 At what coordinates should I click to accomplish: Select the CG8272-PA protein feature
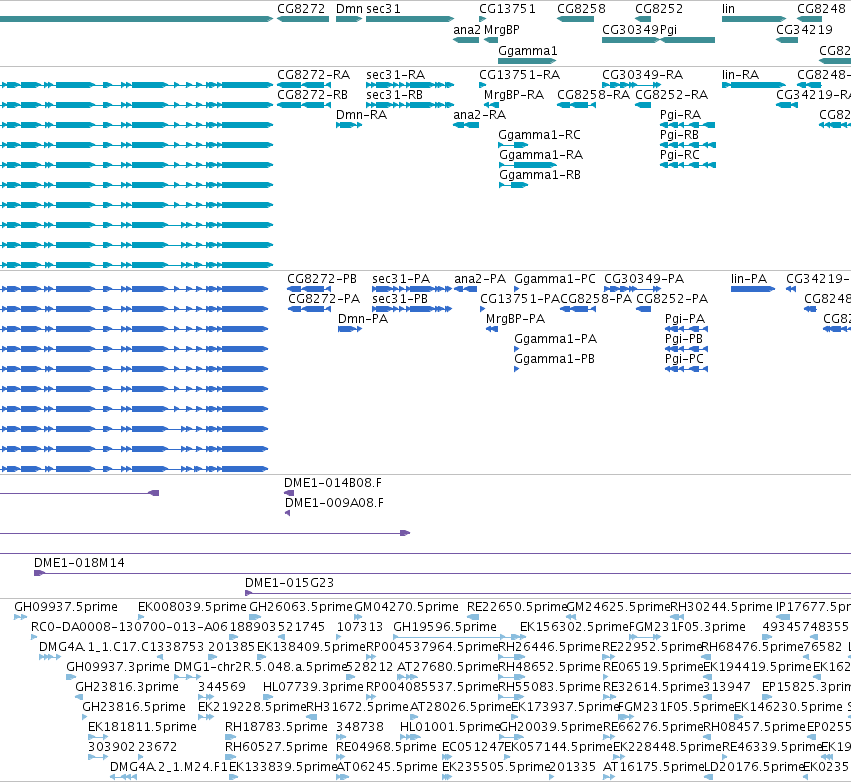309,309
